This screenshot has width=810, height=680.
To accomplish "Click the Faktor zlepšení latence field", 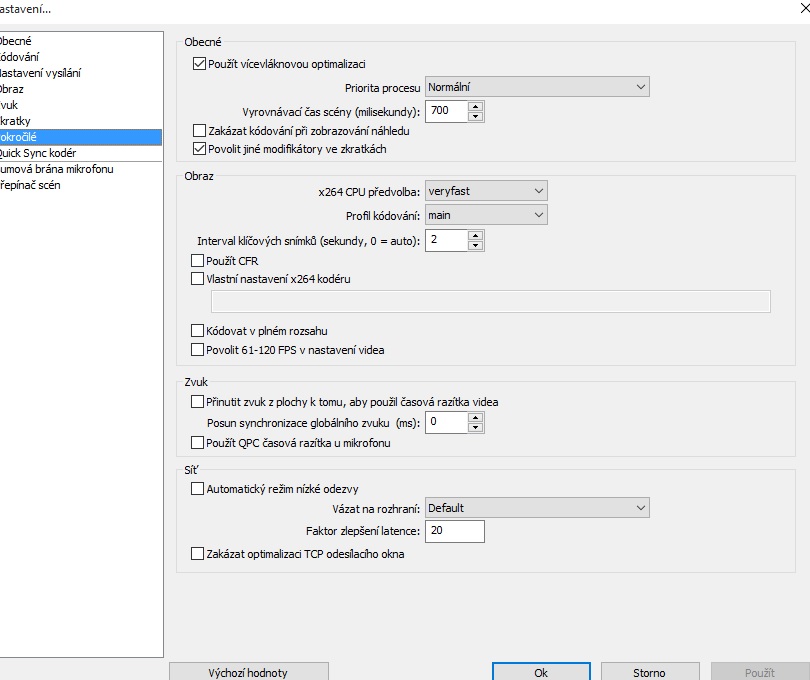I will tap(454, 531).
